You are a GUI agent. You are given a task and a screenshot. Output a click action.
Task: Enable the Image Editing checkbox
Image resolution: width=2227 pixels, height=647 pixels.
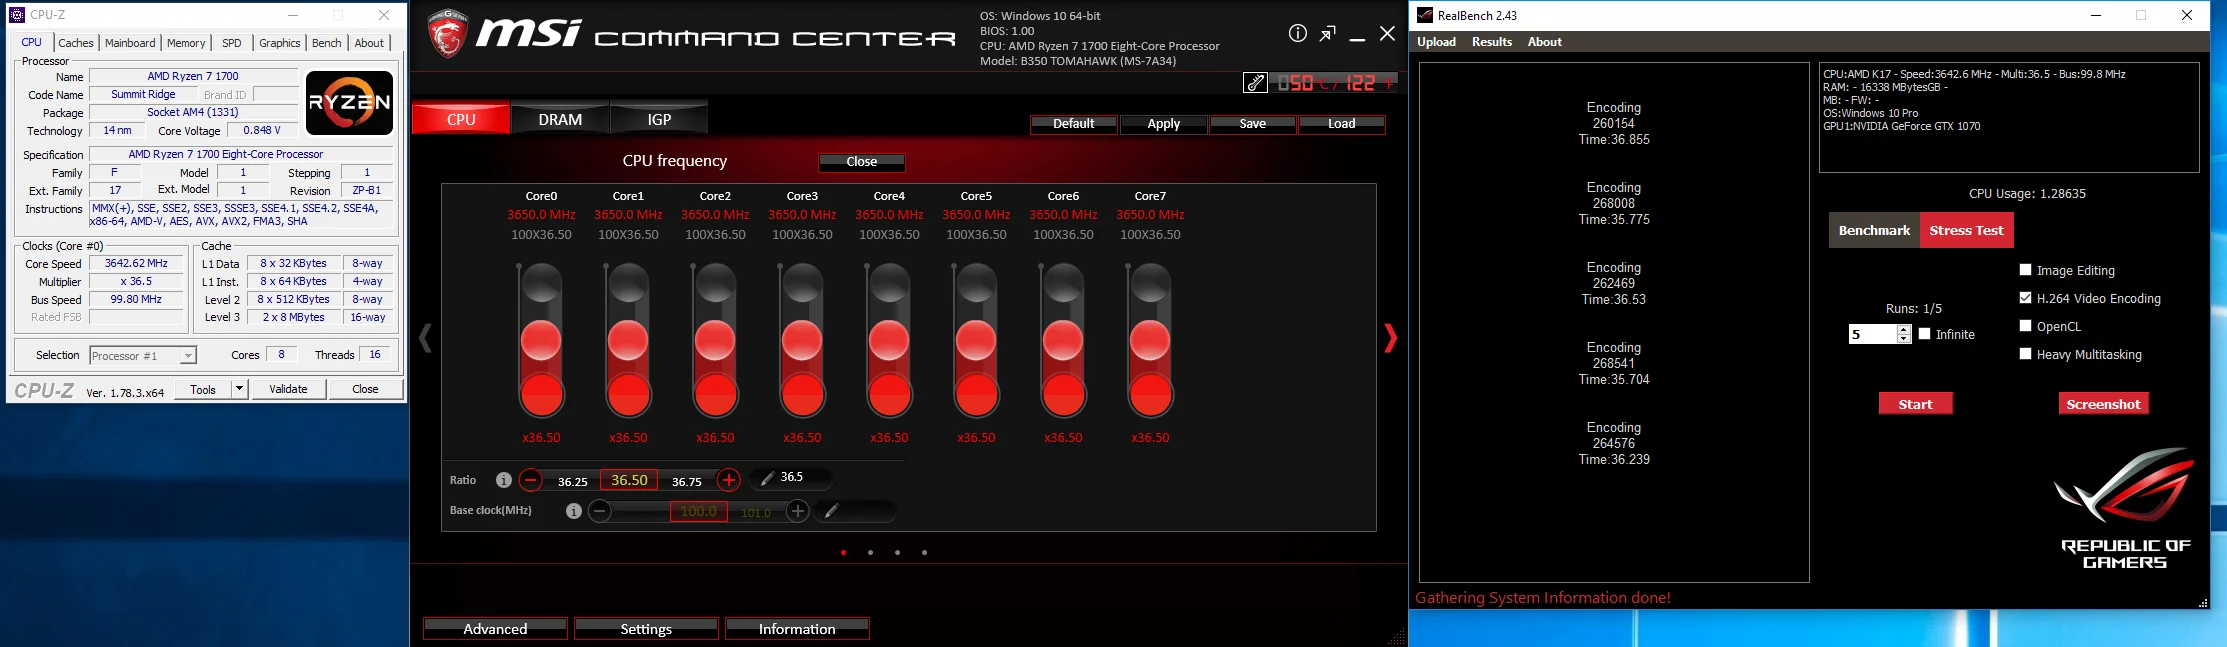(x=2025, y=270)
